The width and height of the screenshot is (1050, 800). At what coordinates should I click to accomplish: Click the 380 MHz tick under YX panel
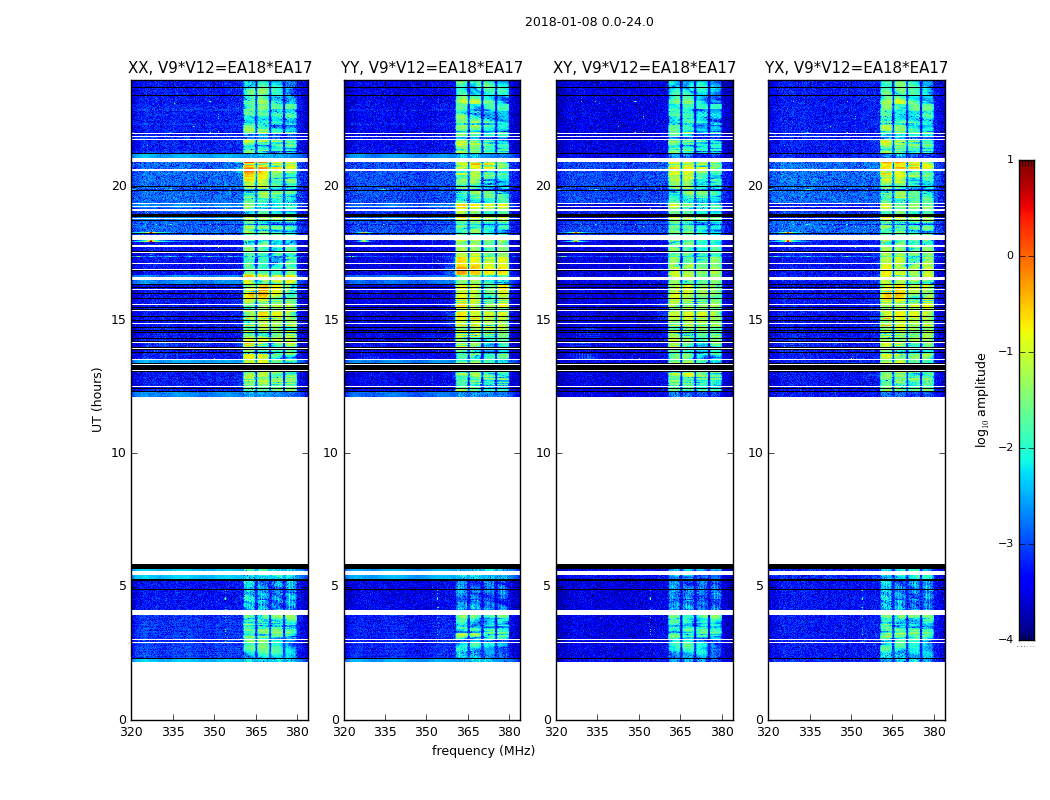click(x=933, y=732)
